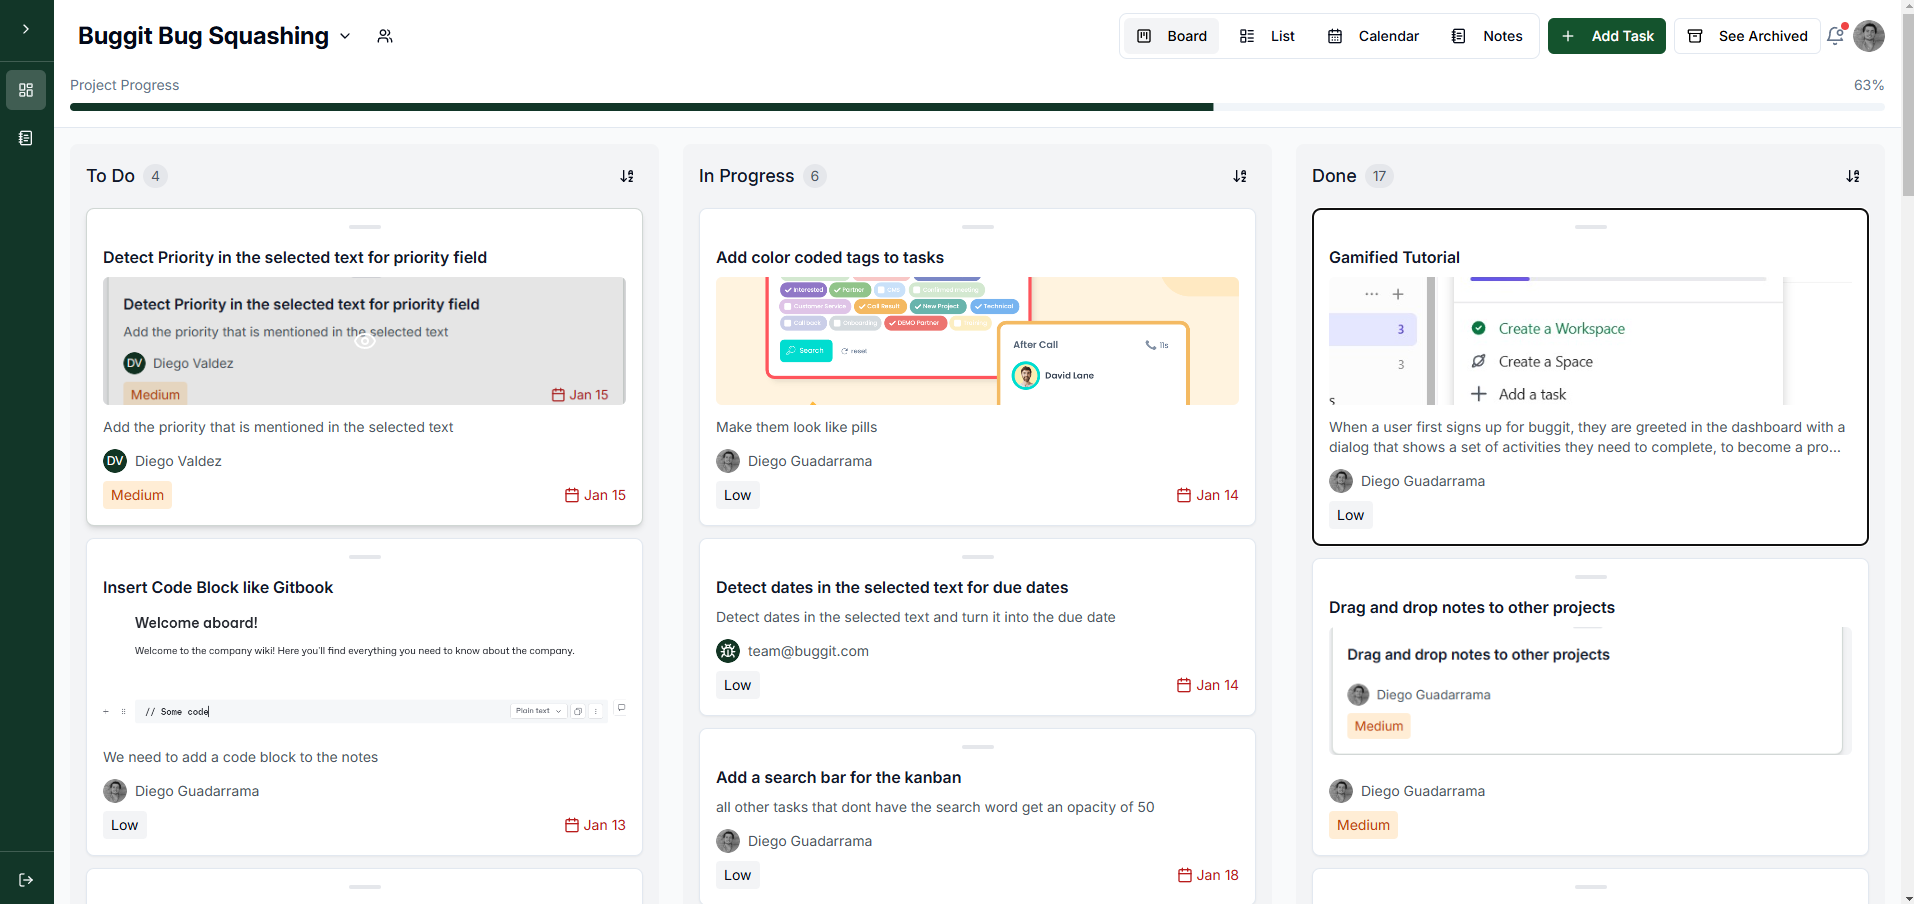Click Diego Guadarrama avatar on Gamified Tutorial card
Screen dimensions: 1914x904
[x=1341, y=481]
